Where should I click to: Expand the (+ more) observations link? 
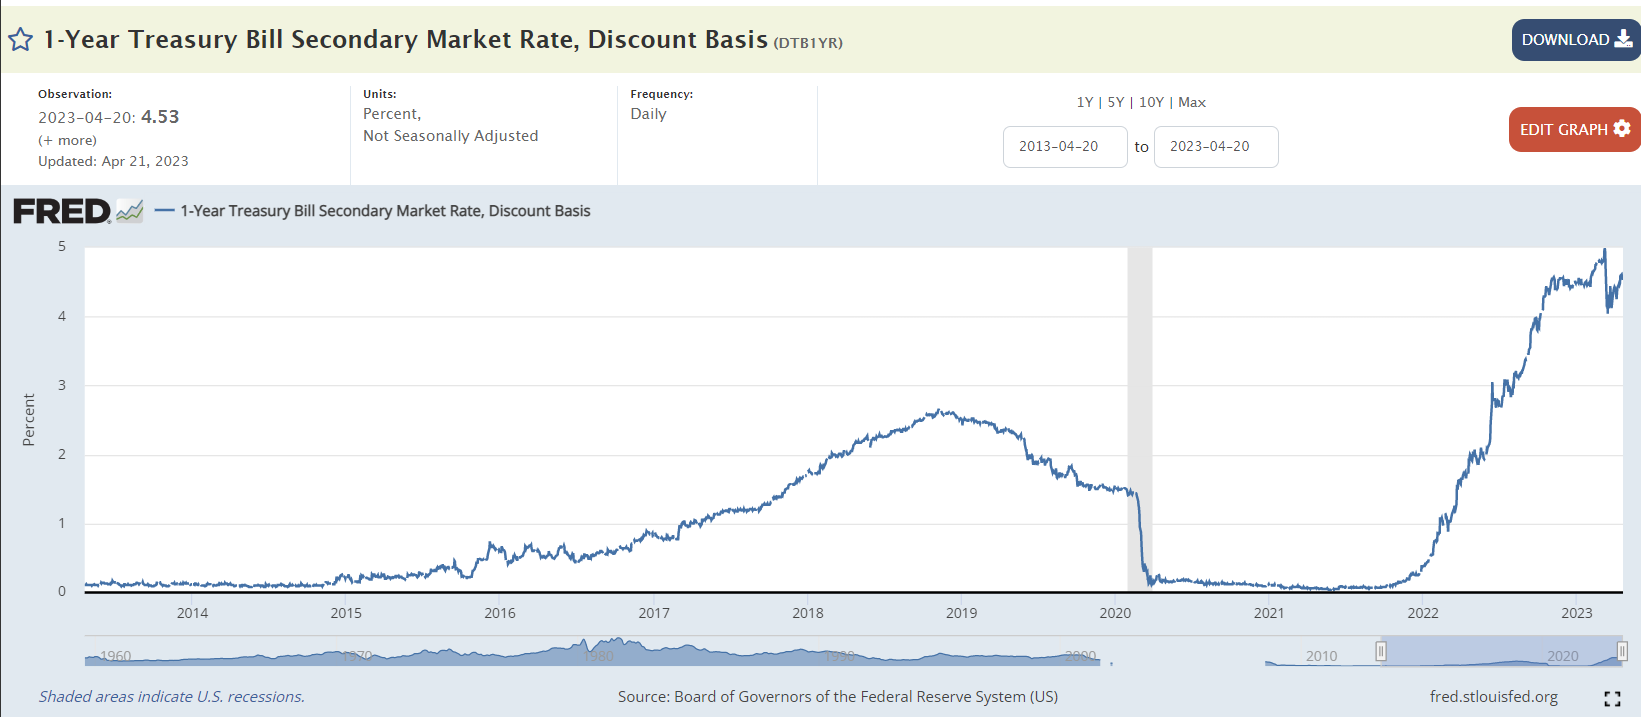(x=67, y=140)
